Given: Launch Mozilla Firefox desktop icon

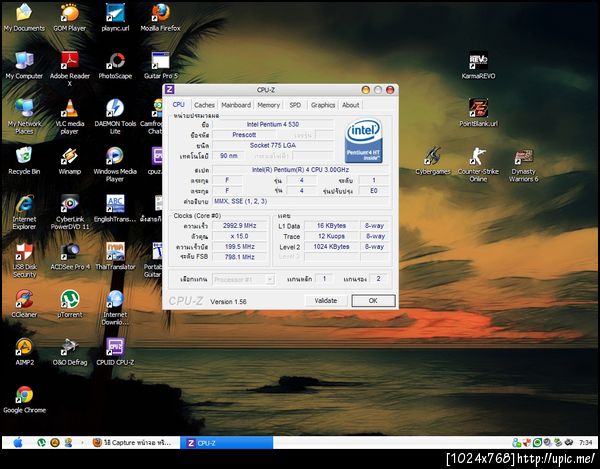Looking at the screenshot, I should [160, 17].
